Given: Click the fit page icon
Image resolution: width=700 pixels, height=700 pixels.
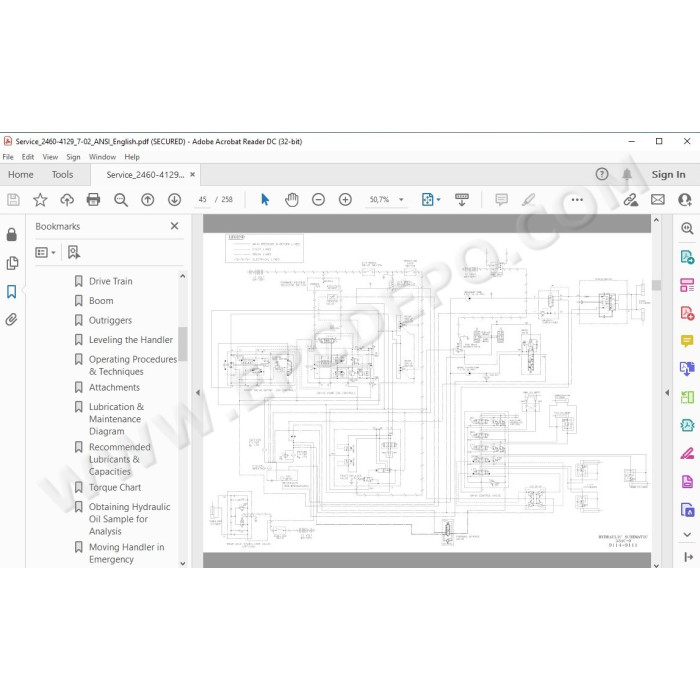Looking at the screenshot, I should pos(427,200).
